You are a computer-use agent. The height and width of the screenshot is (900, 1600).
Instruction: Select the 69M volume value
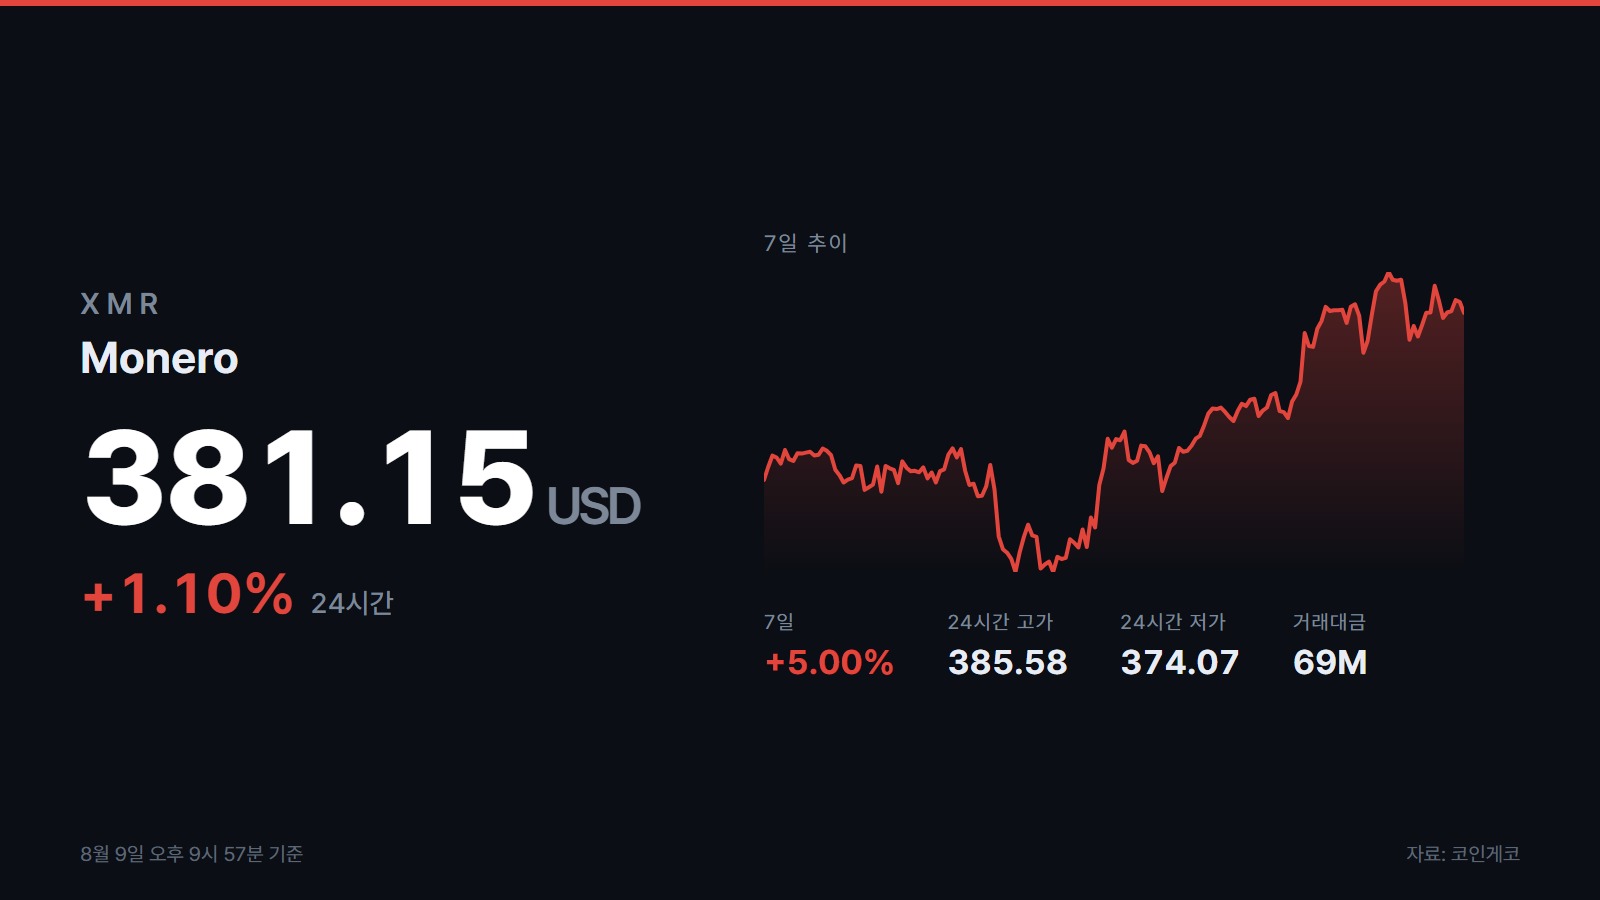point(1330,662)
